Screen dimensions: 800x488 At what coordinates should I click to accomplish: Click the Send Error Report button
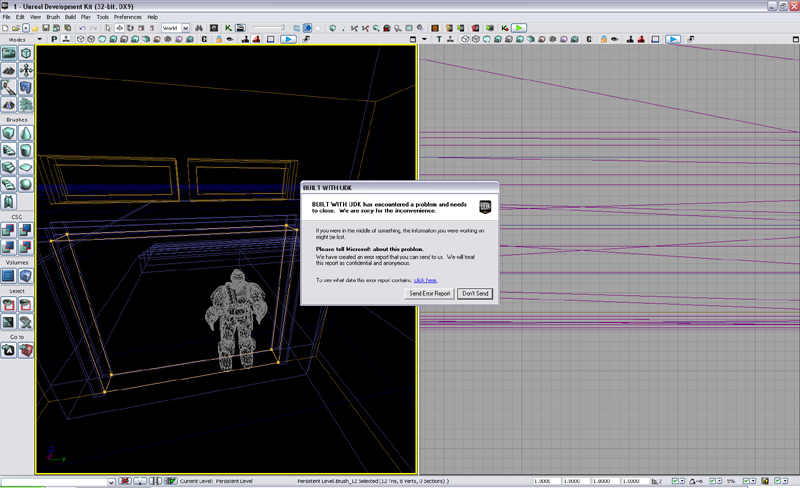click(430, 294)
